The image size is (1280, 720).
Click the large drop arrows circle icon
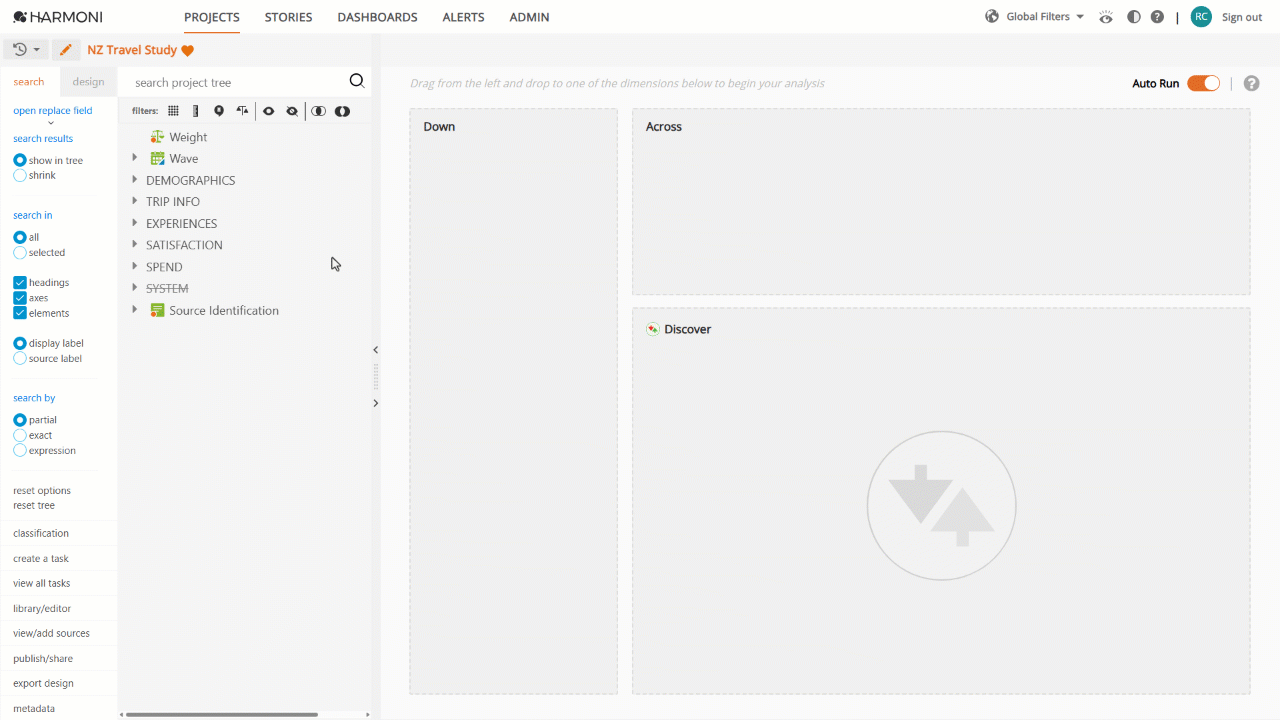[941, 506]
